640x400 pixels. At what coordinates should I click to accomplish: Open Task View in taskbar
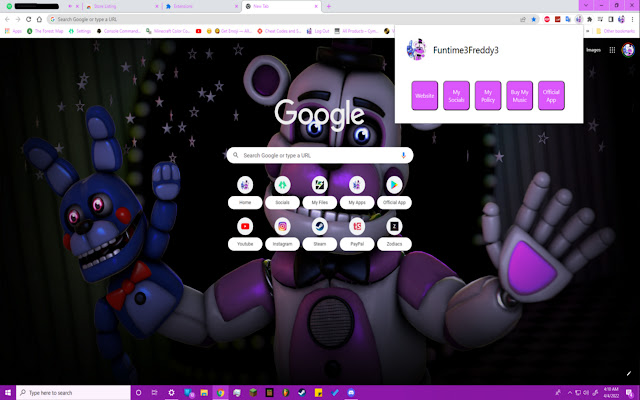click(x=154, y=393)
